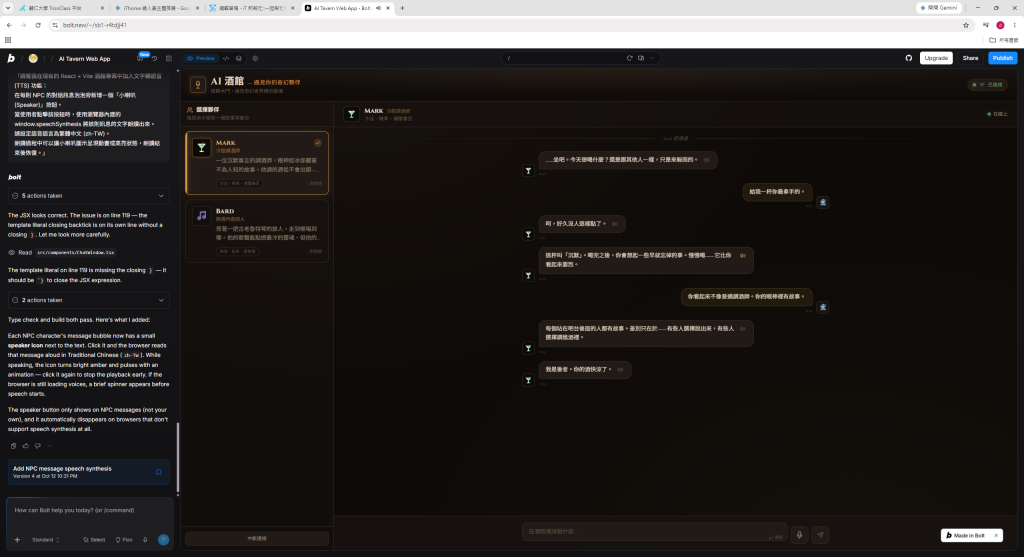Click MARK's selected checkmark badge

317,142
